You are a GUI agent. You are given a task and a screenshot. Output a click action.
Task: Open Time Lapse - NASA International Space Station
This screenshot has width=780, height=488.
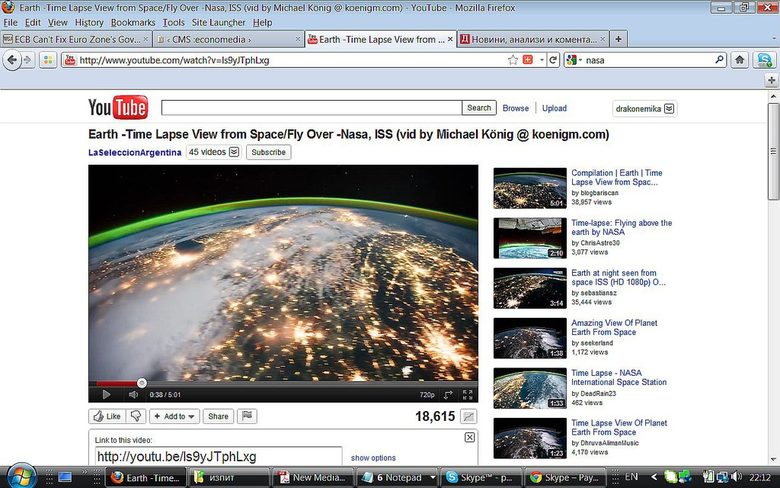[619, 377]
